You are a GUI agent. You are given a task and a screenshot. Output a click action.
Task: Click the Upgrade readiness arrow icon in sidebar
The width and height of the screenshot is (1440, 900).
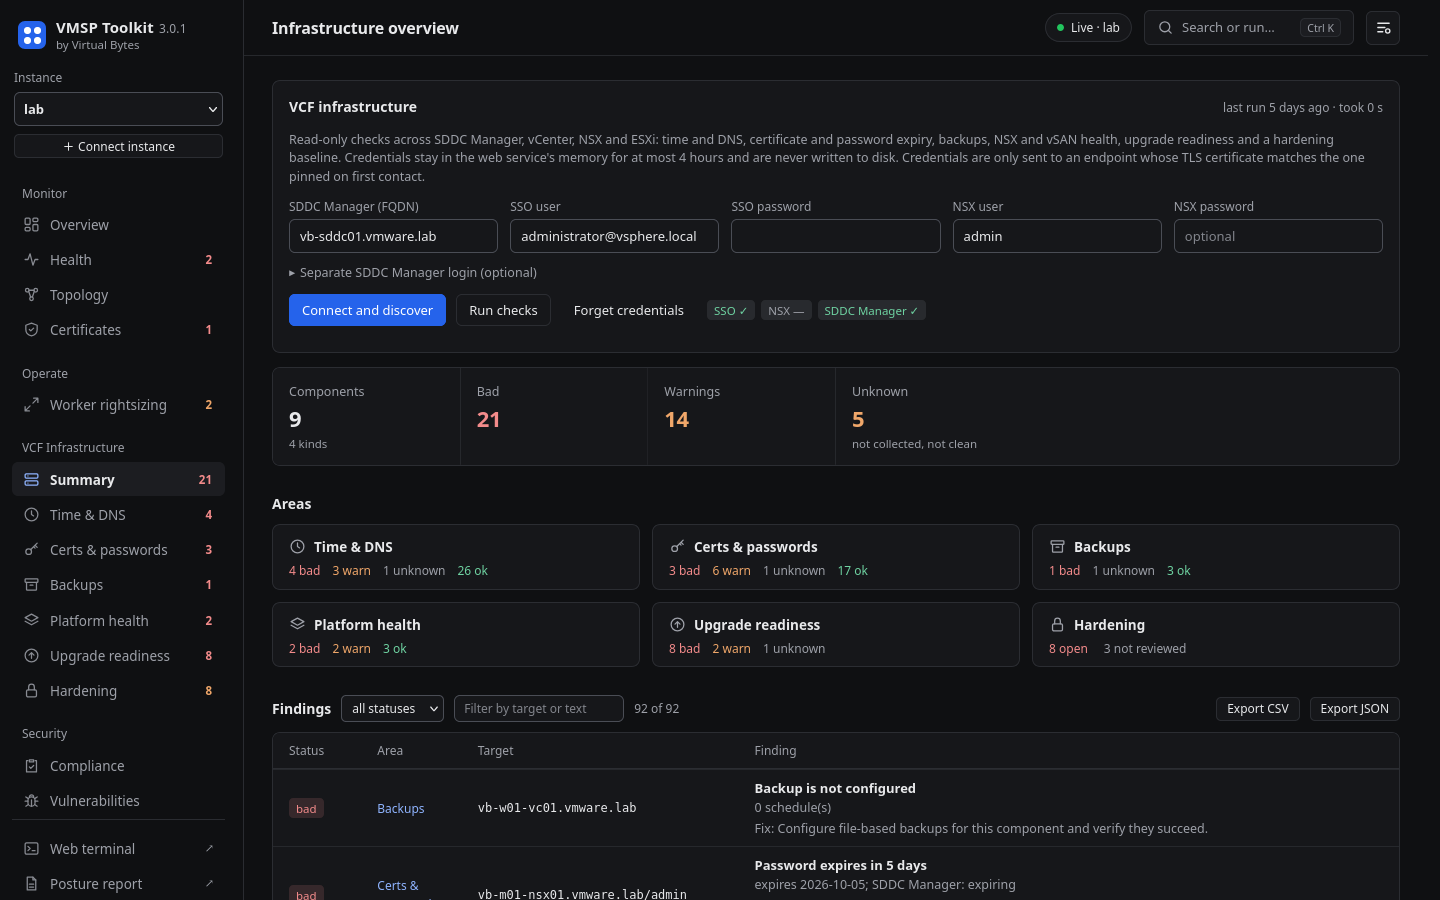tap(32, 656)
